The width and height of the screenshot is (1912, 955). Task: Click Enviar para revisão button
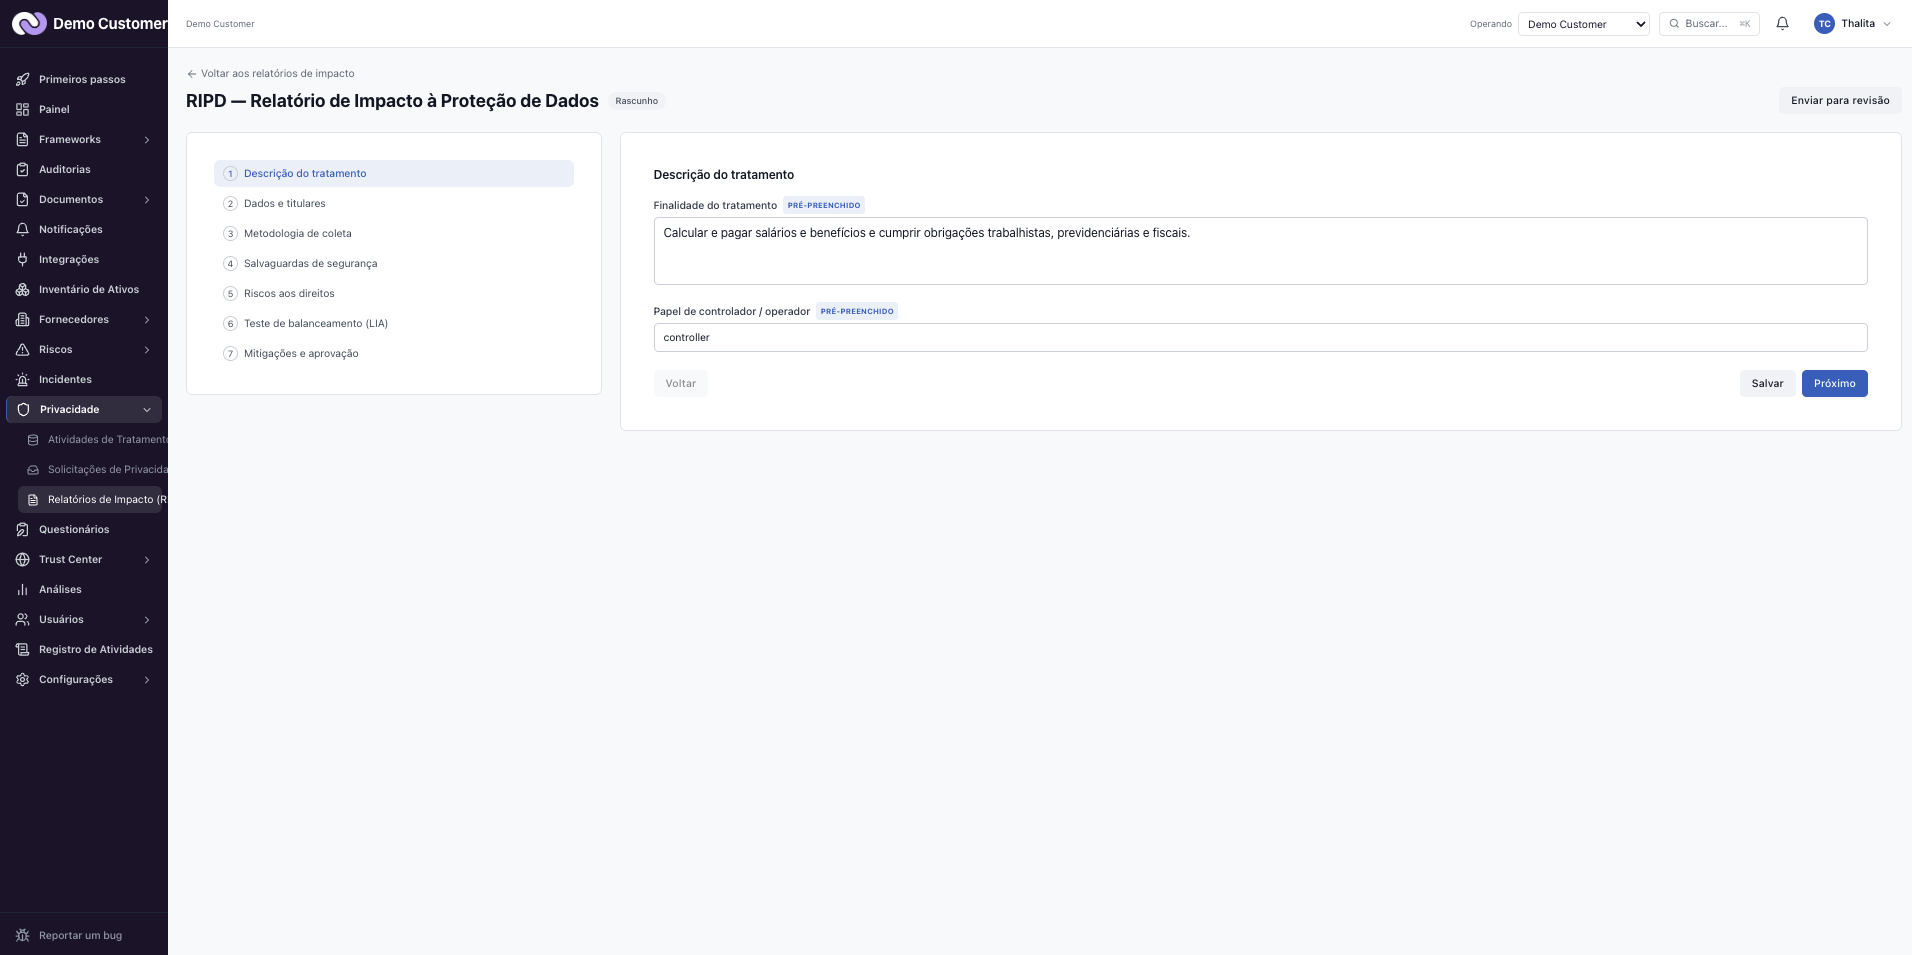point(1840,100)
